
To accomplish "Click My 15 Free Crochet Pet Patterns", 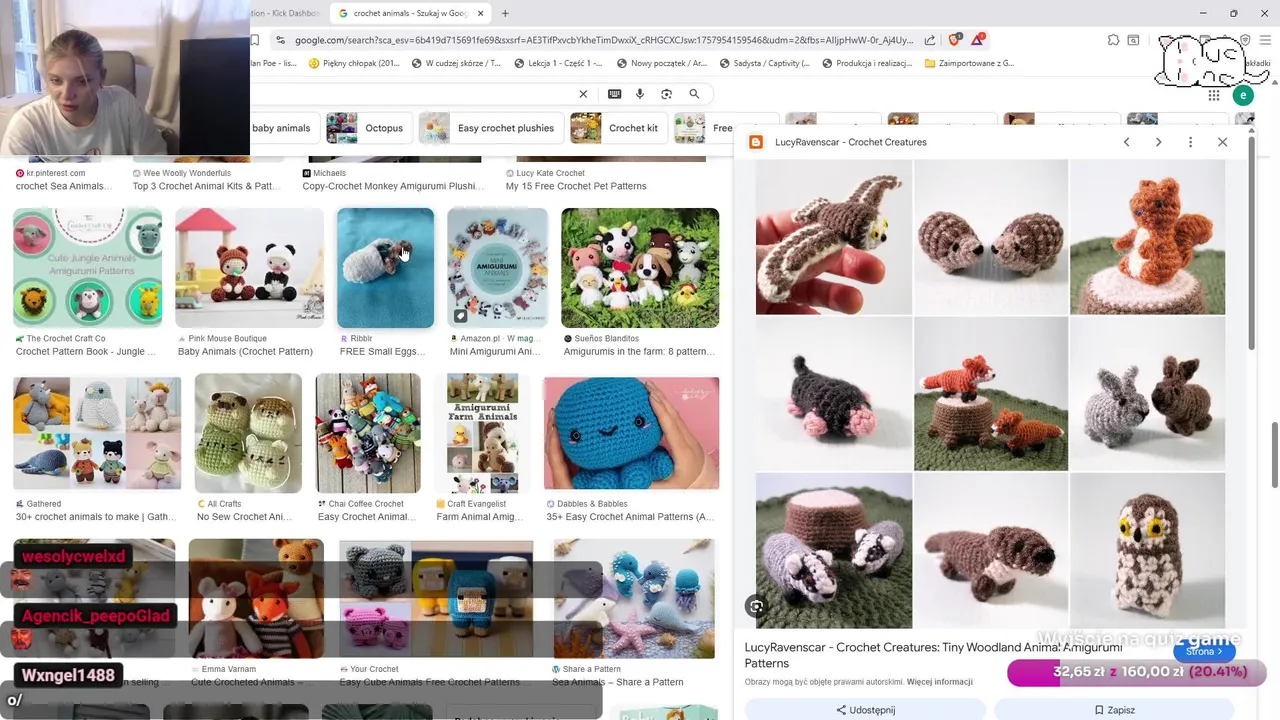I will [576, 186].
